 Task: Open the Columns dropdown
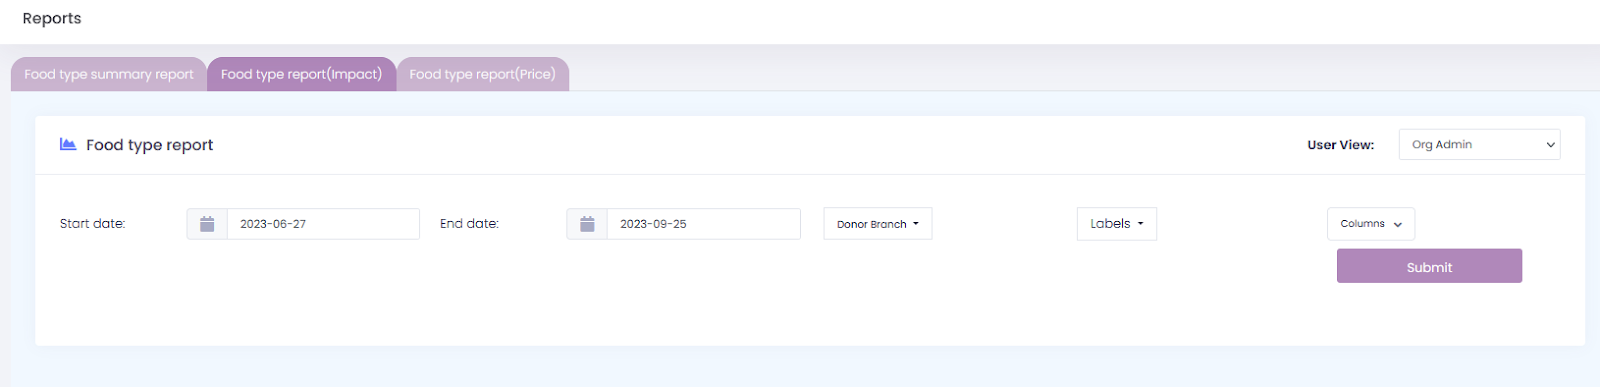pyautogui.click(x=1371, y=224)
